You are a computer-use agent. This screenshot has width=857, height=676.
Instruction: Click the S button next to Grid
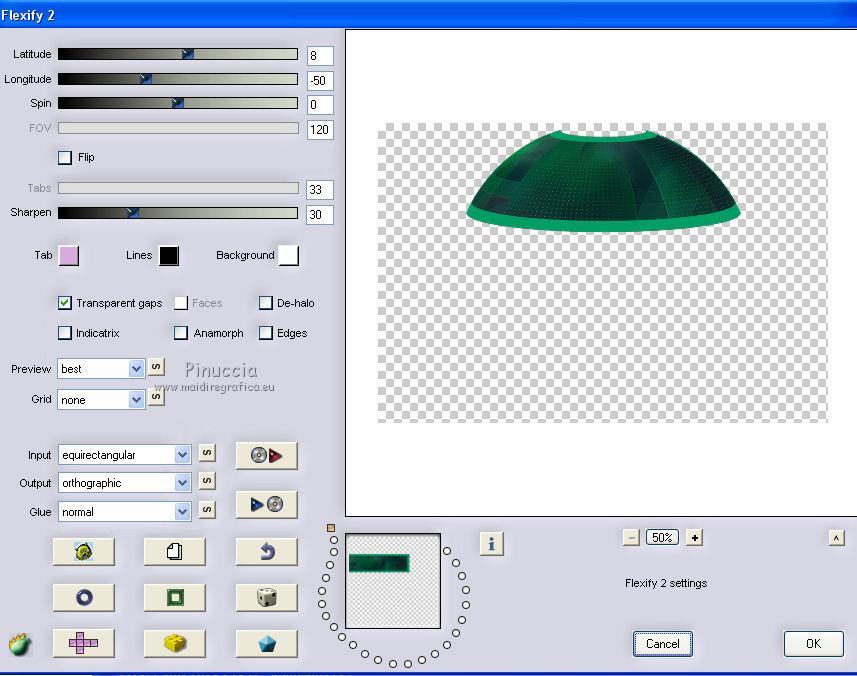tap(156, 396)
